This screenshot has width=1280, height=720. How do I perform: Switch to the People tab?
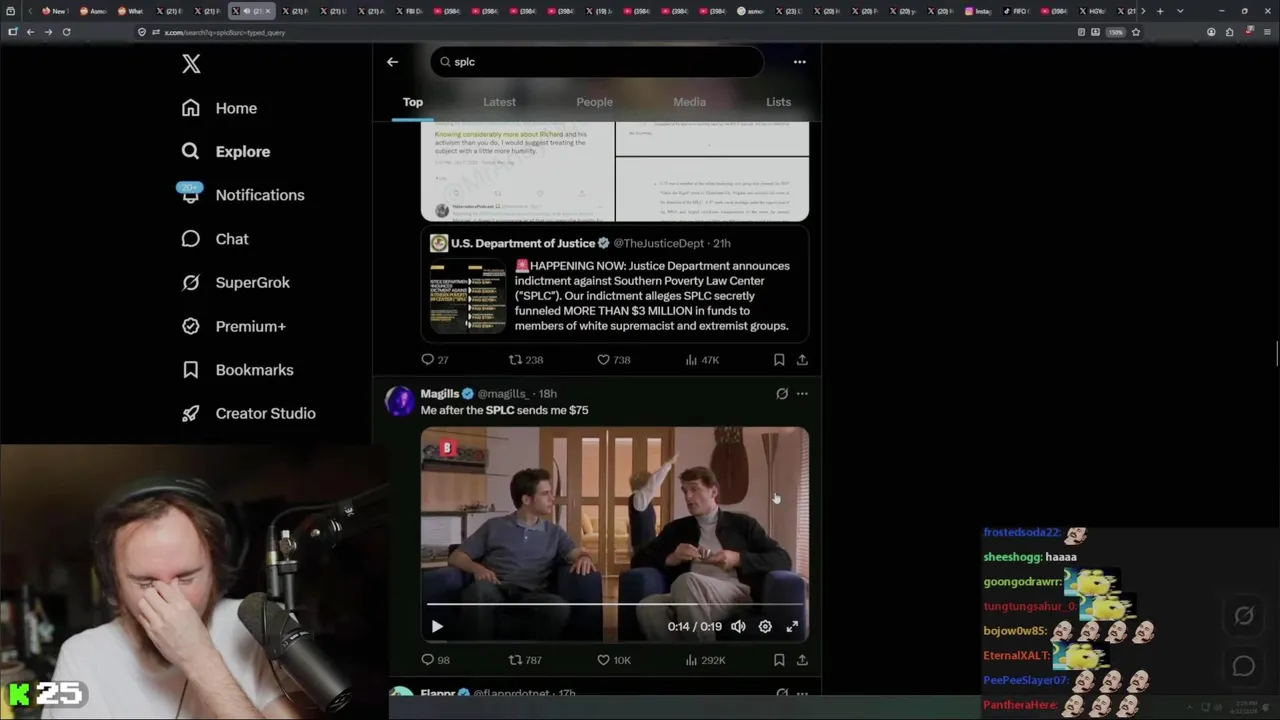click(x=594, y=102)
